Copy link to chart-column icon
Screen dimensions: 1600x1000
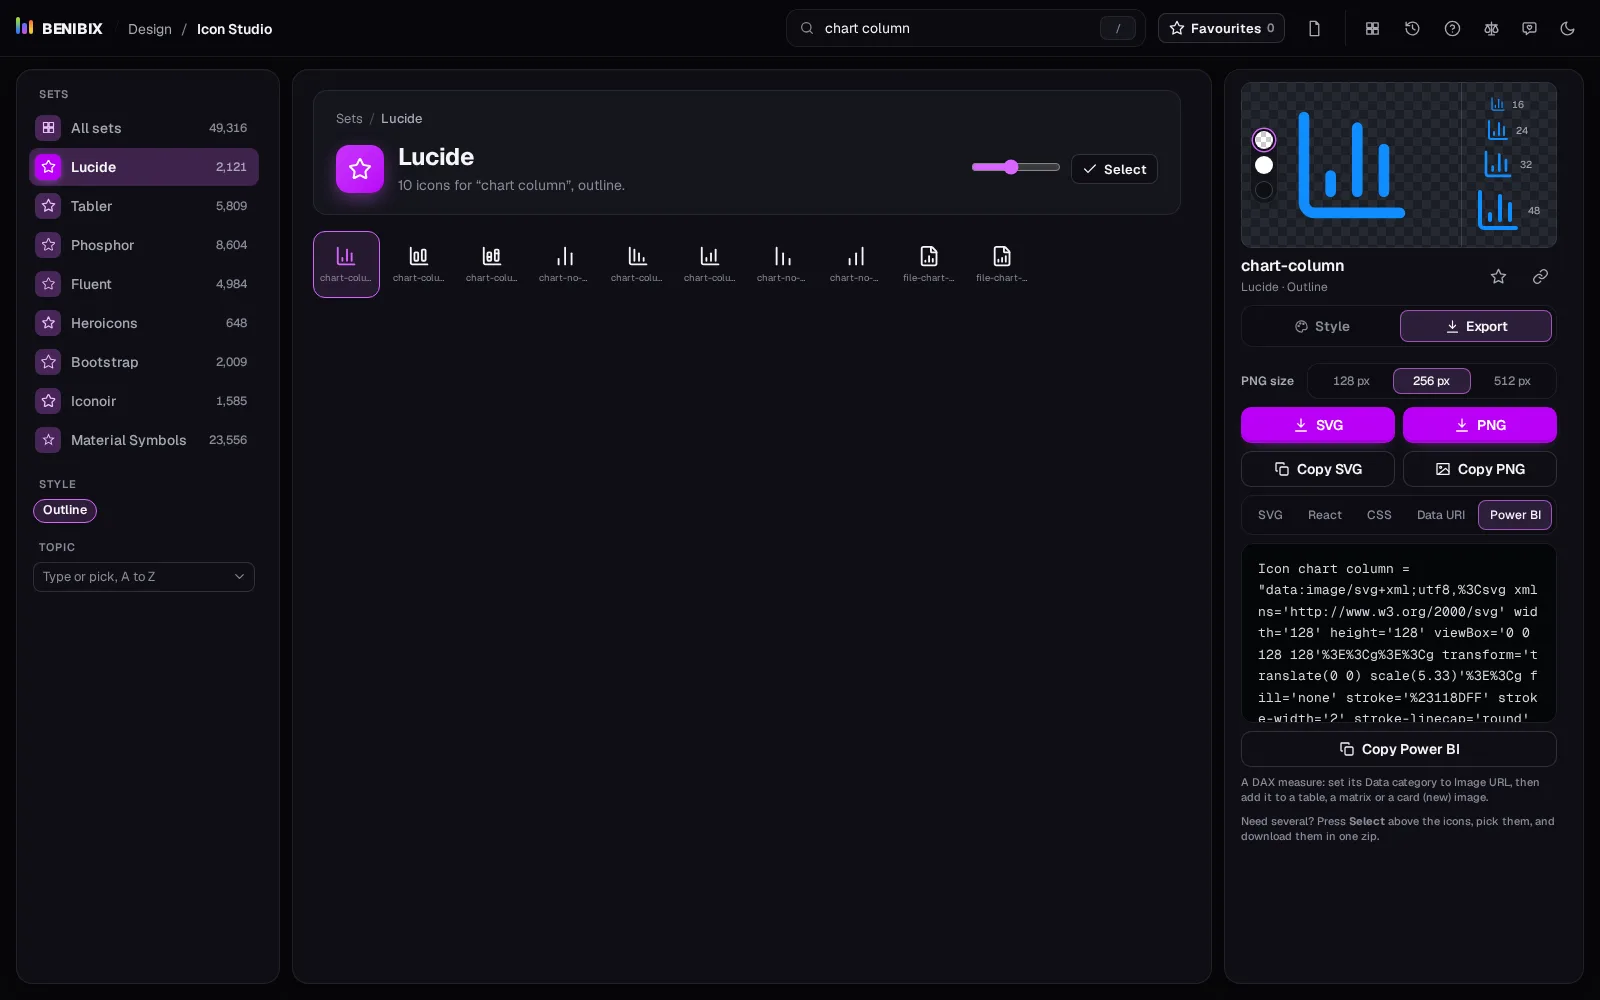[x=1540, y=276]
